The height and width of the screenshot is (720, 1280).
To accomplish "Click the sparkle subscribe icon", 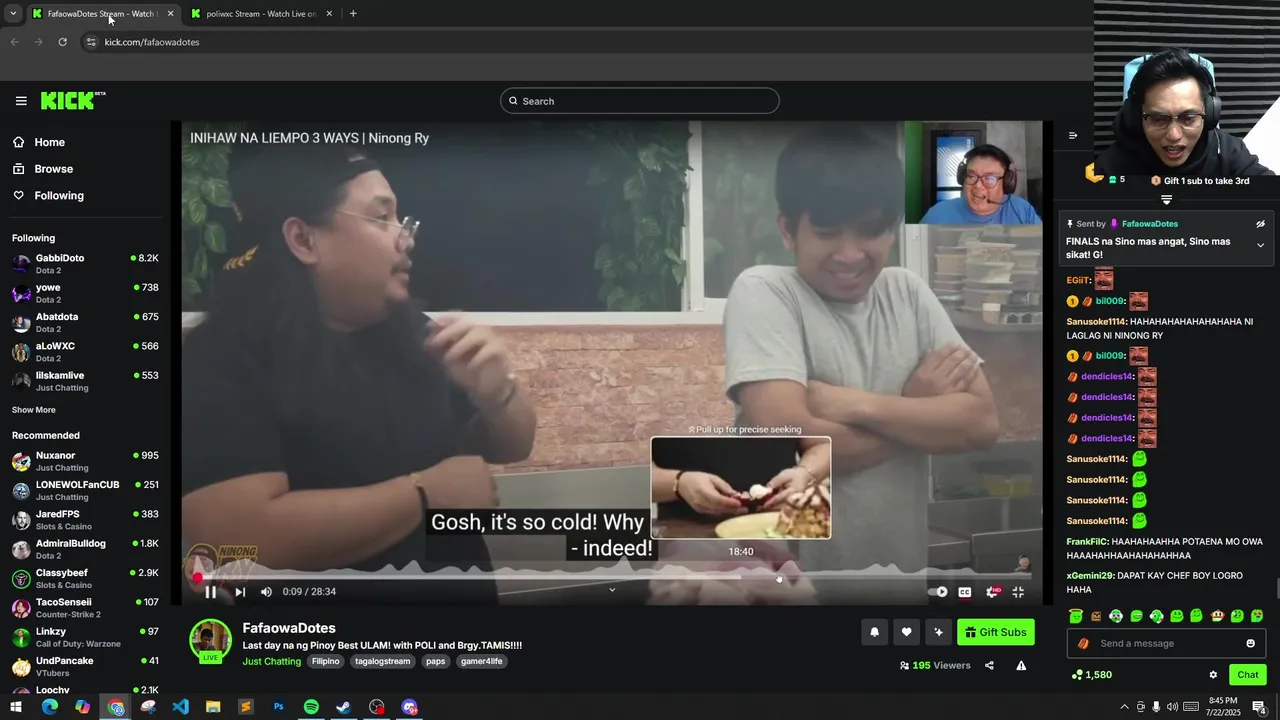I will coord(938,632).
